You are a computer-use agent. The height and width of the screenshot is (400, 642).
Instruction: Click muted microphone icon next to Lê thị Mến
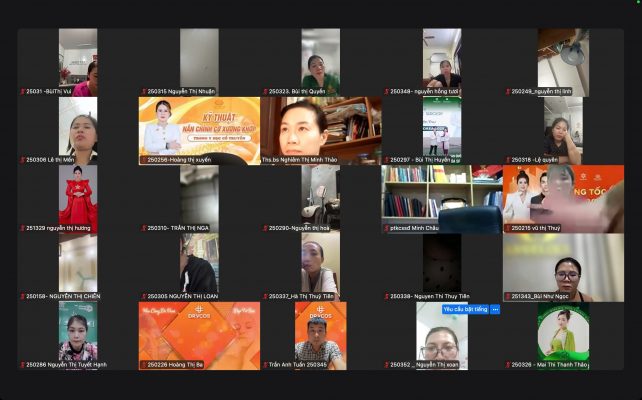tap(22, 160)
